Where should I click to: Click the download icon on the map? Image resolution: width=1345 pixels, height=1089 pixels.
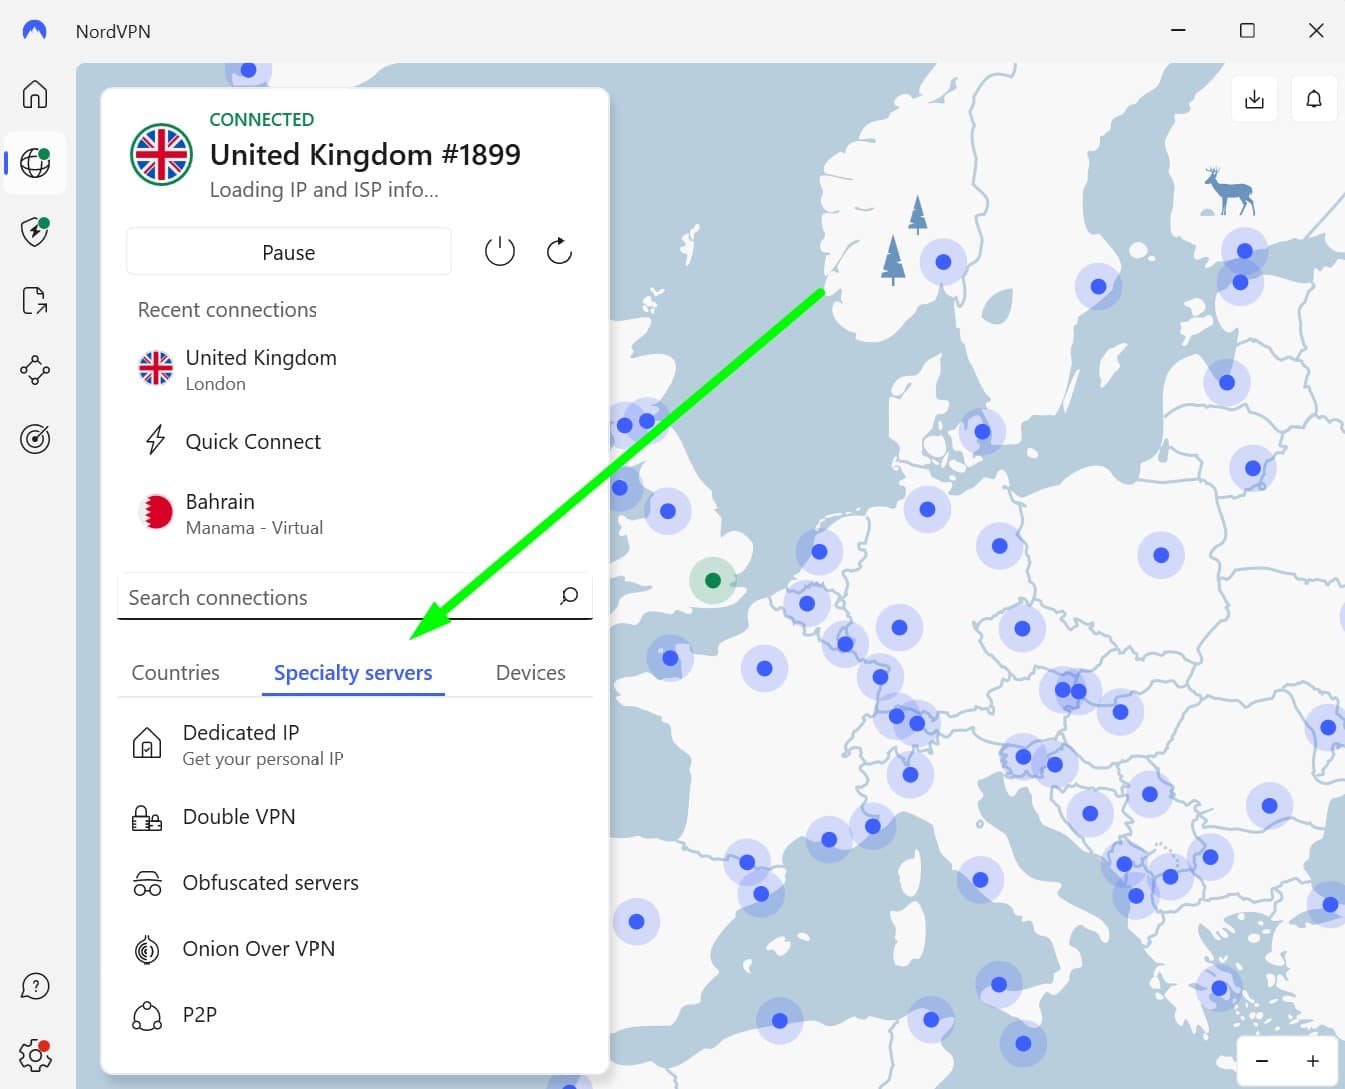click(x=1254, y=99)
